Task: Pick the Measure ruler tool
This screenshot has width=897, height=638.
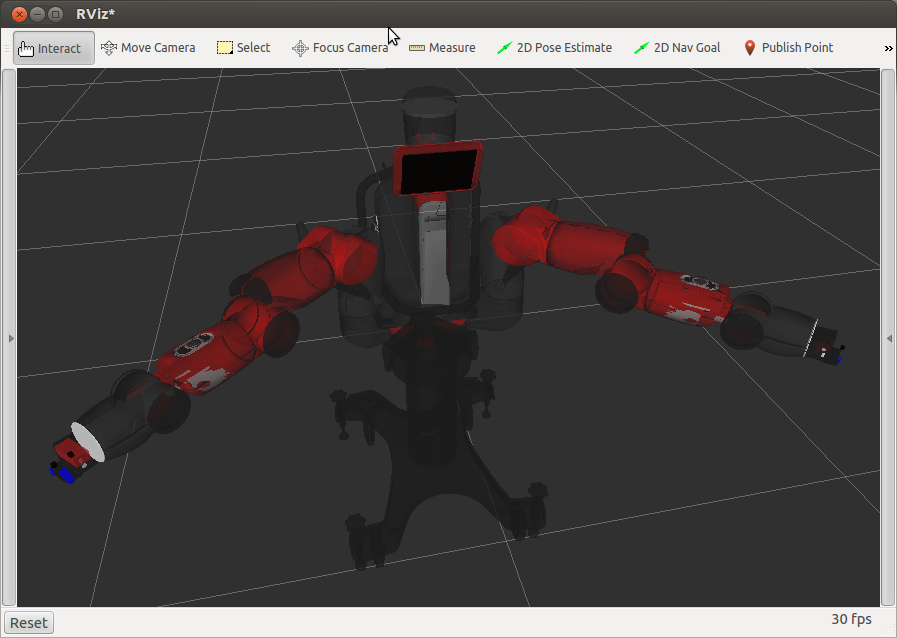Action: 442,48
